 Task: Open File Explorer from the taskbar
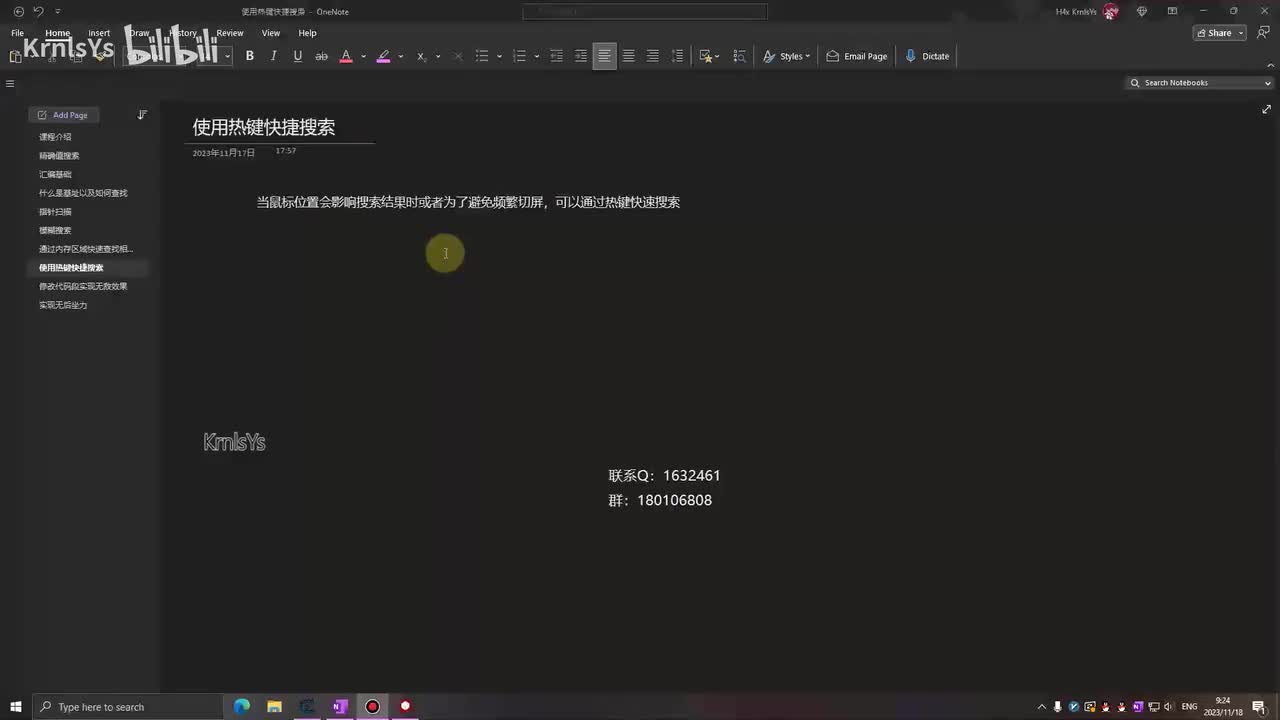pos(274,707)
